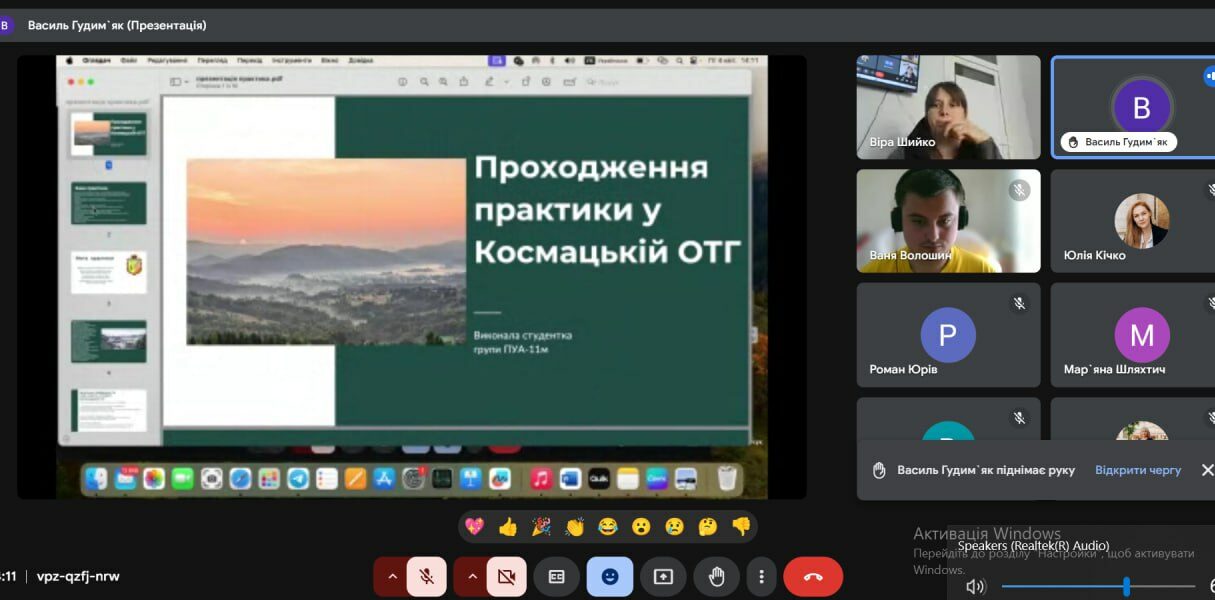Close the emoji reactions panel button
Screen dimensions: 1215x600
[x=610, y=577]
